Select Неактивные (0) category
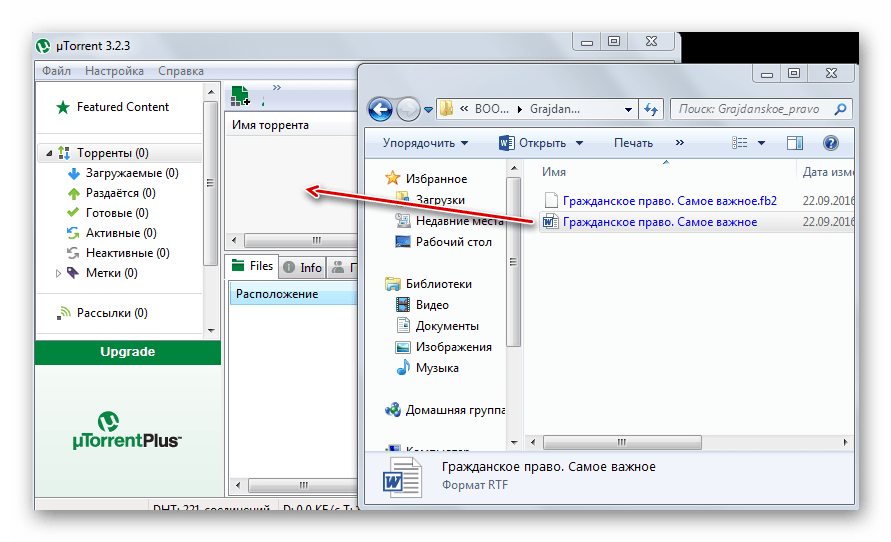Image resolution: width=891 pixels, height=542 pixels. pyautogui.click(x=118, y=252)
